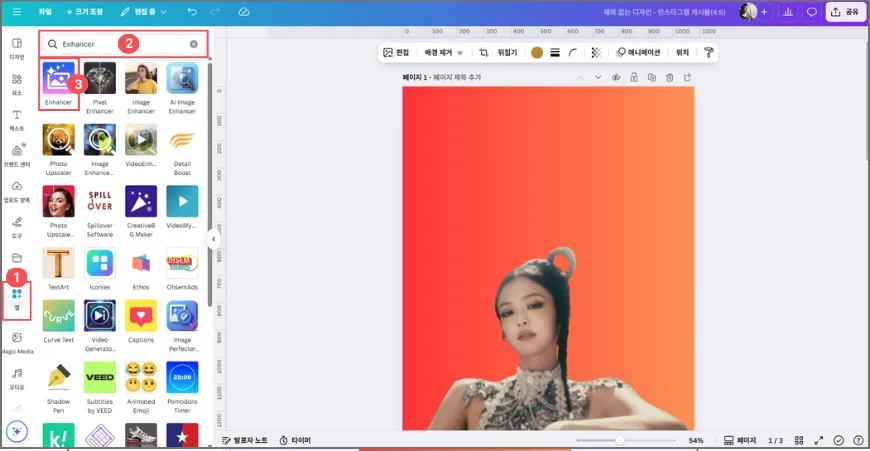
Task: Open the golden border color swatch
Action: tap(537, 52)
